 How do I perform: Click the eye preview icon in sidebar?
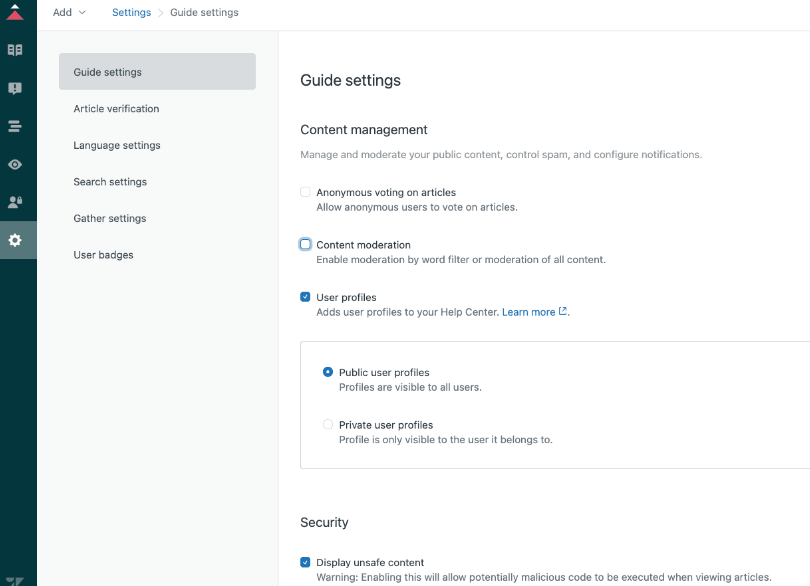(15, 164)
